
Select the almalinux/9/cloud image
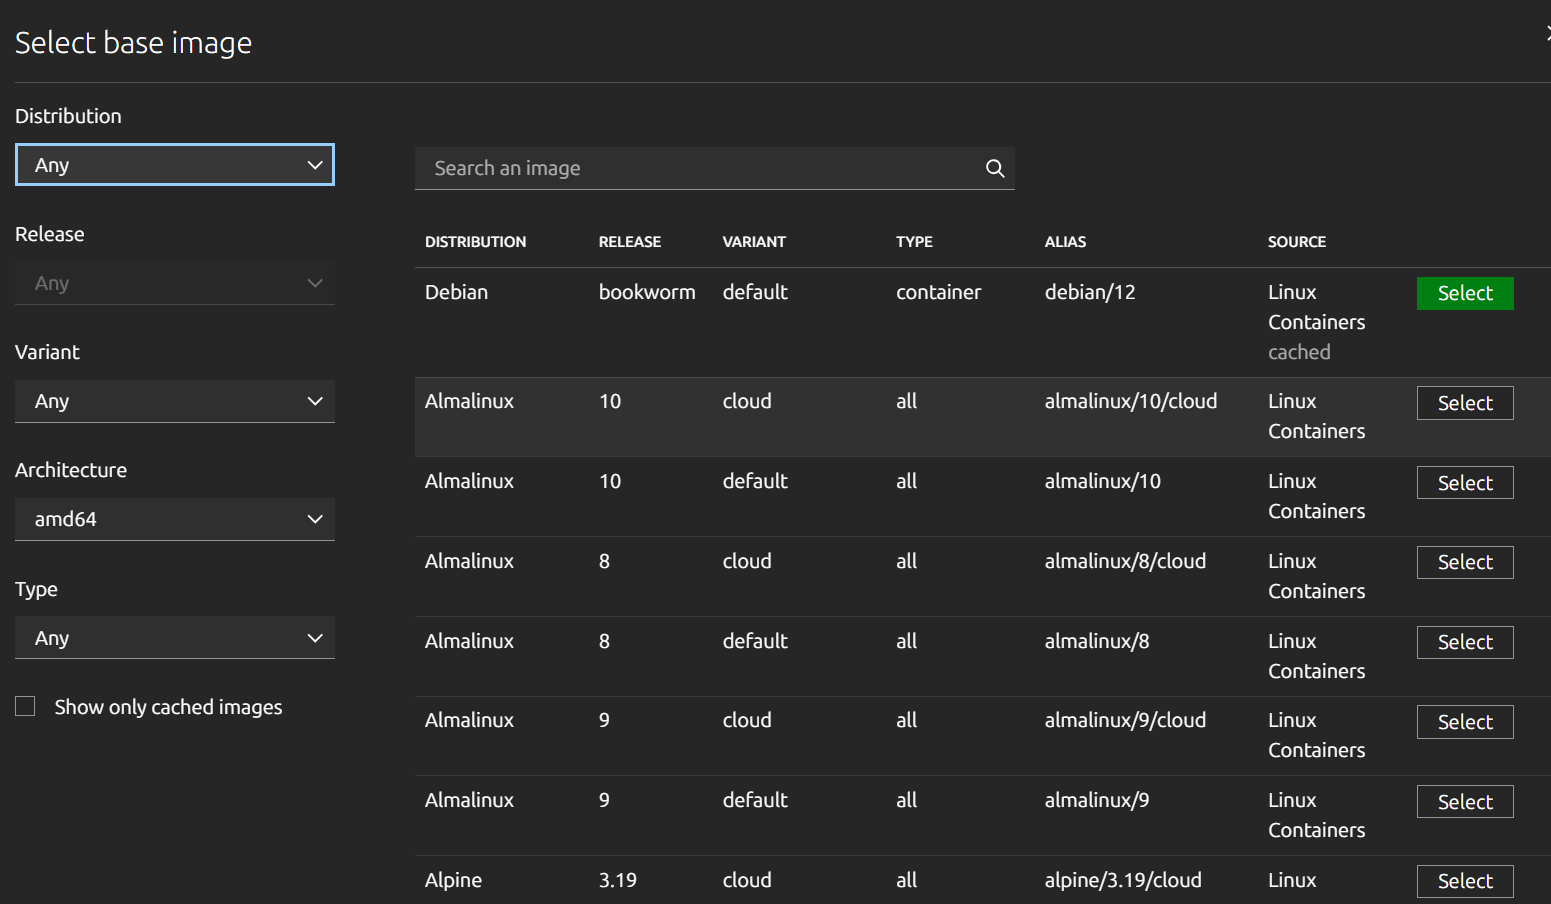coord(1464,722)
